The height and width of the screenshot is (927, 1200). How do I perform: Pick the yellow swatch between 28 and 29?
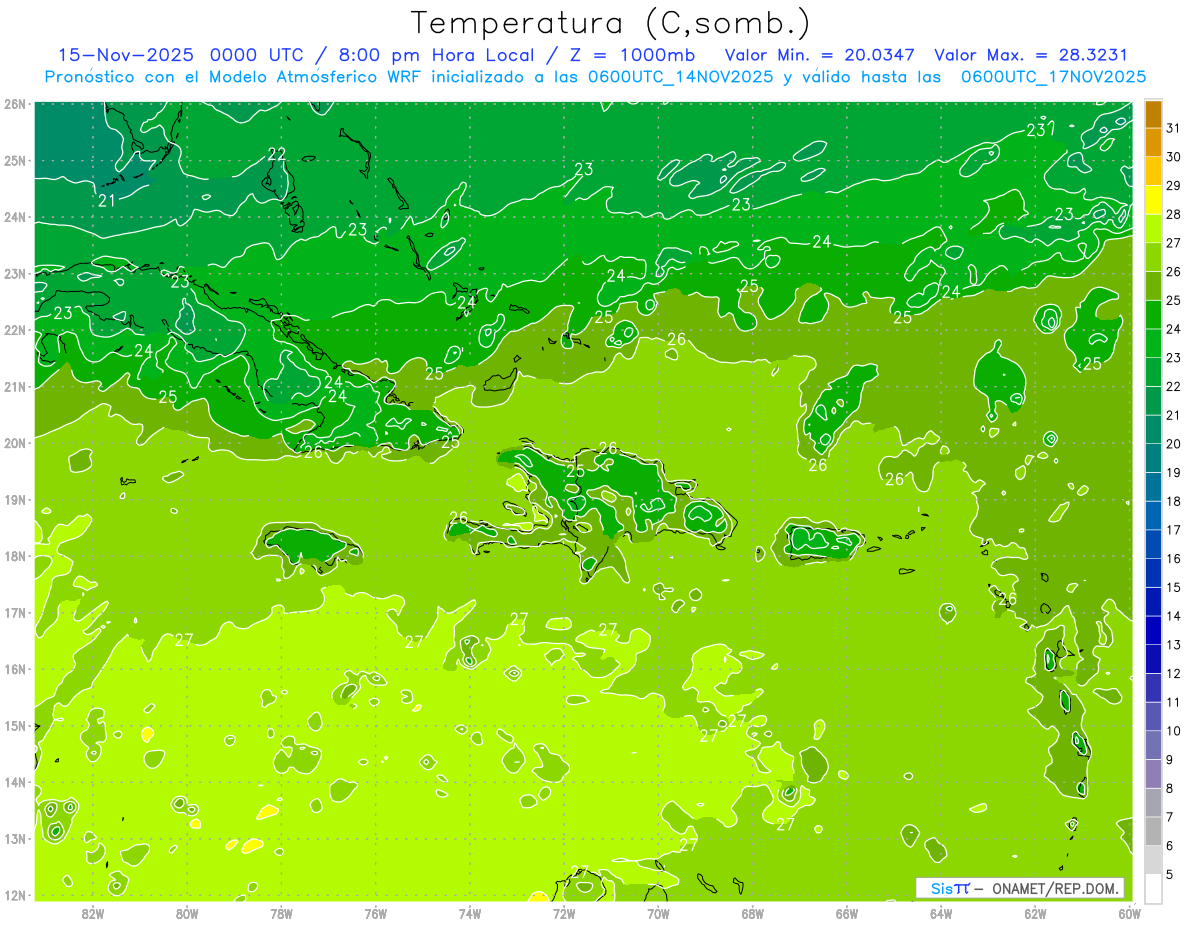pos(1154,200)
